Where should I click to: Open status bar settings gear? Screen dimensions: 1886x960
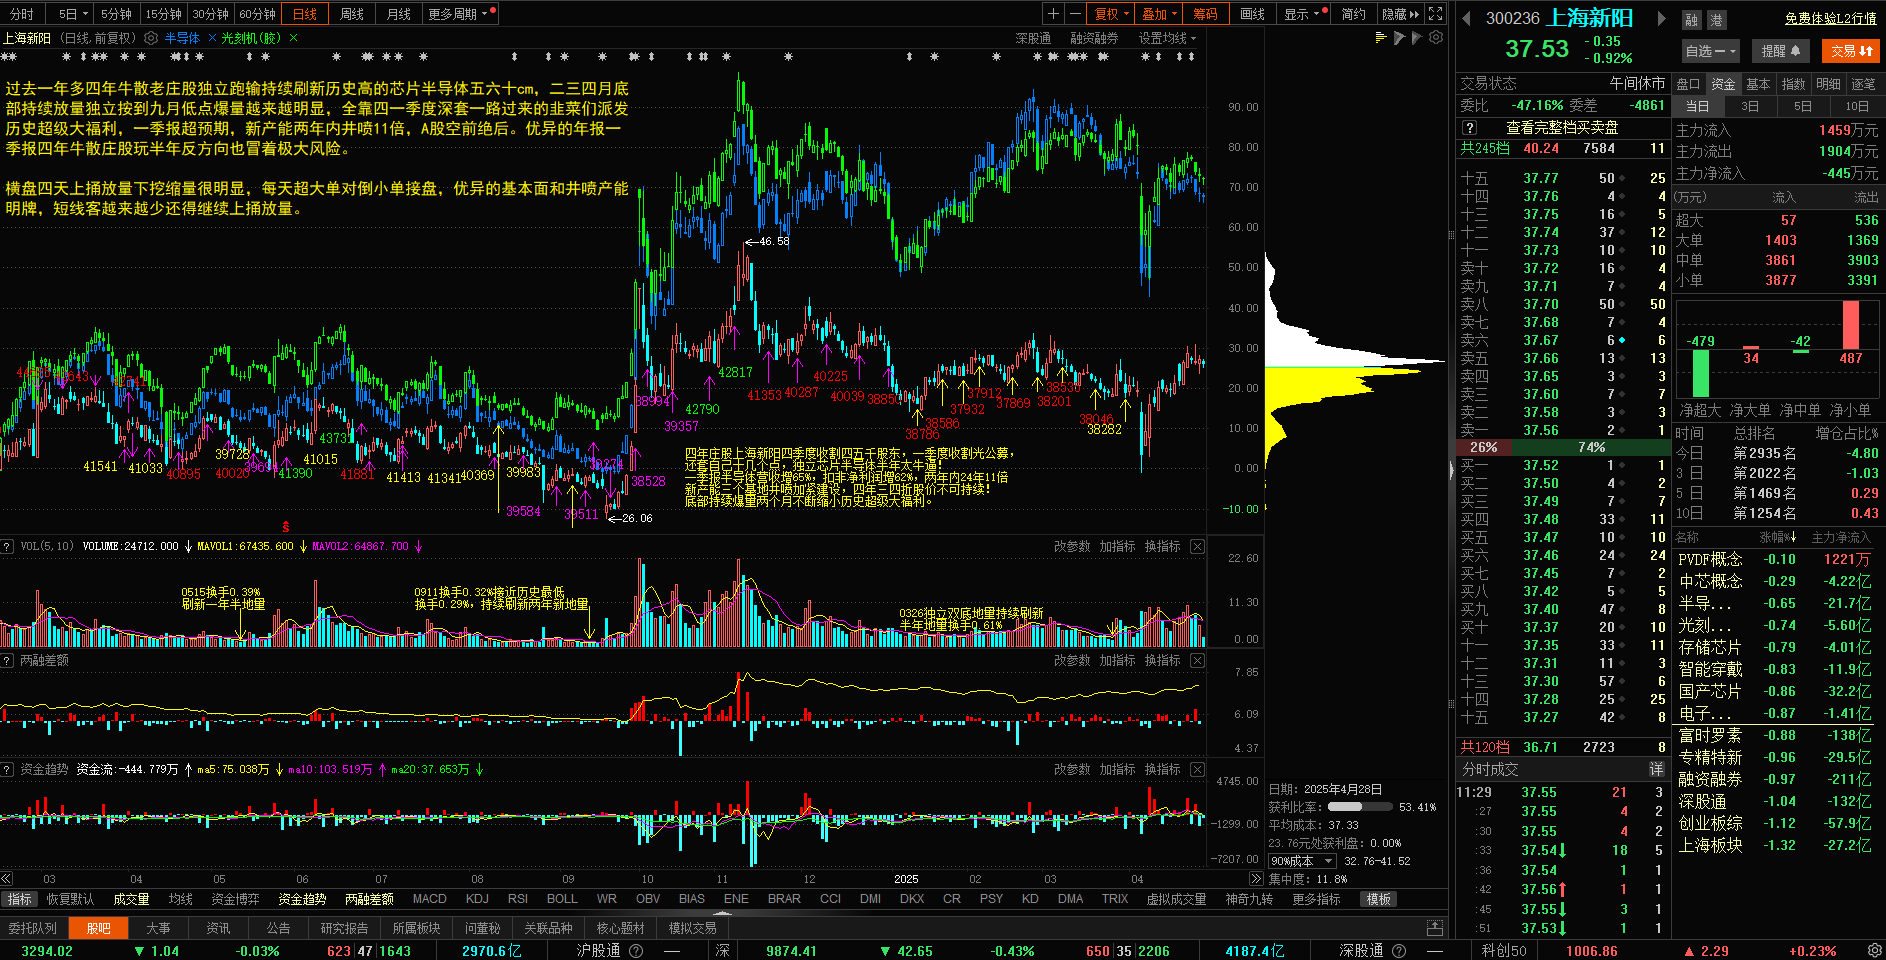pos(1874,950)
